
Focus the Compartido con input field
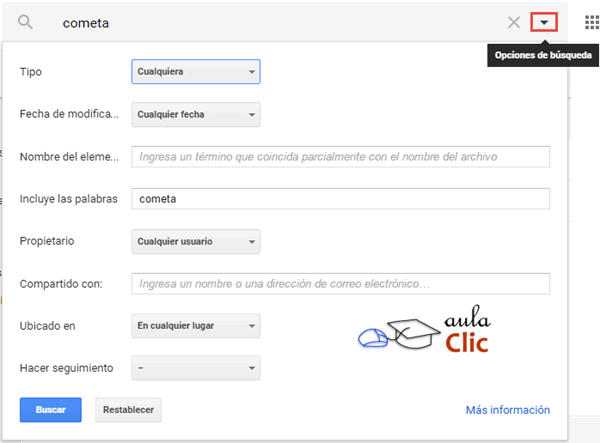point(341,284)
